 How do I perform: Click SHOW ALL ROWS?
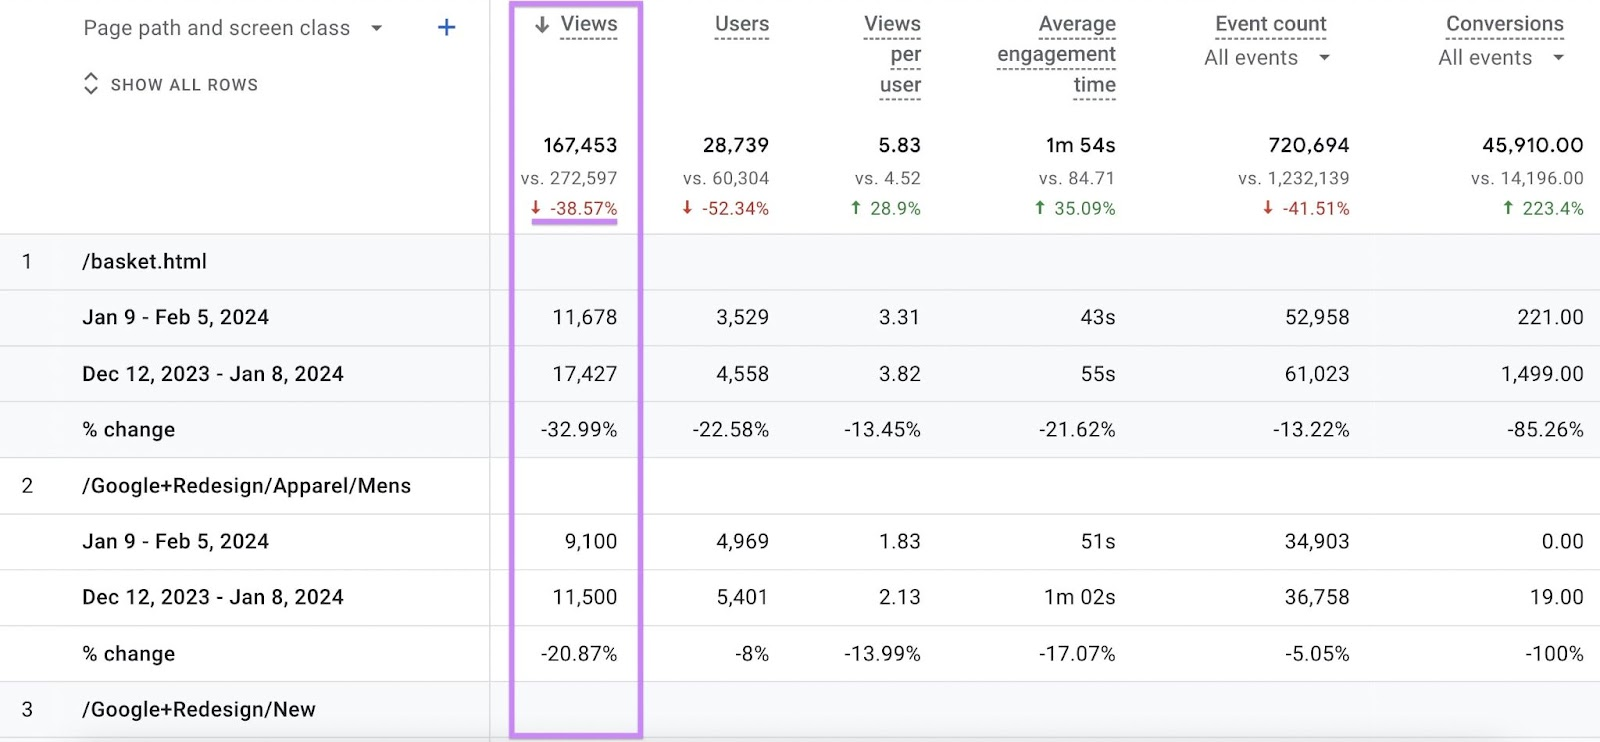point(183,84)
